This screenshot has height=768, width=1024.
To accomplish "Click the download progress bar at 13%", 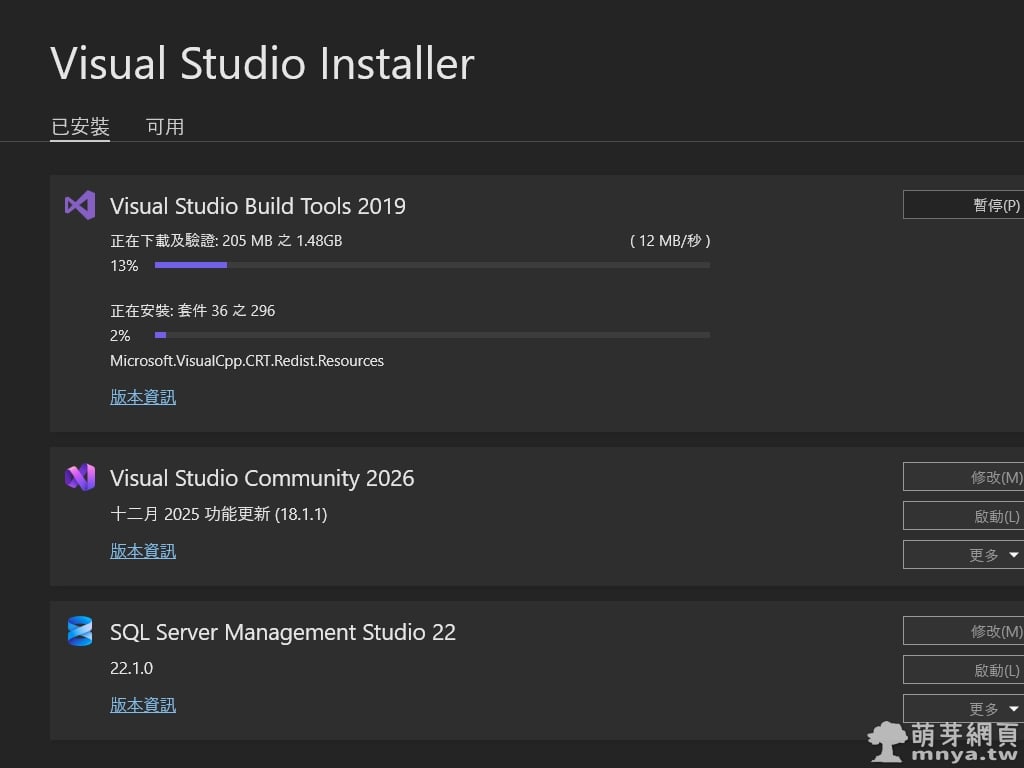I will (x=432, y=265).
